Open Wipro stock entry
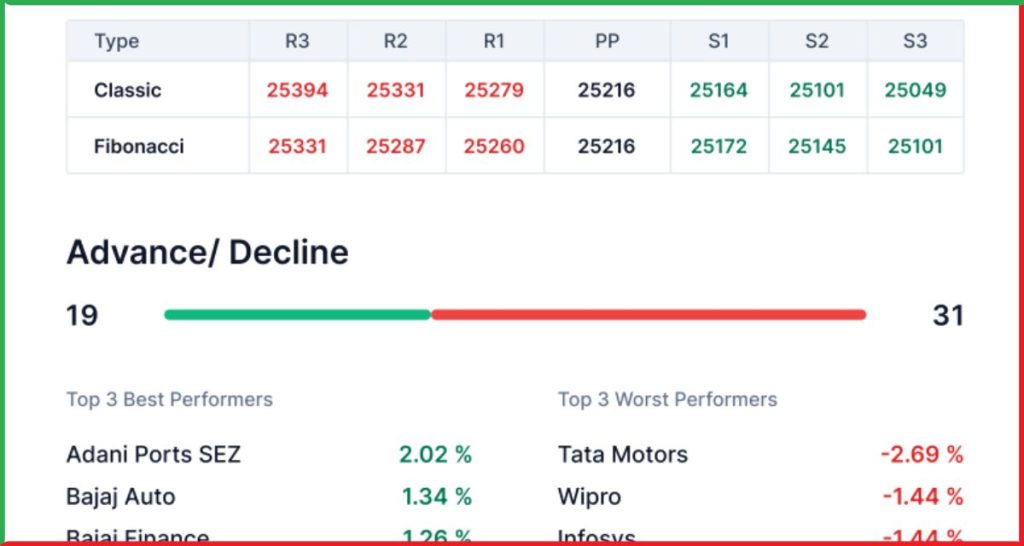 tap(589, 497)
